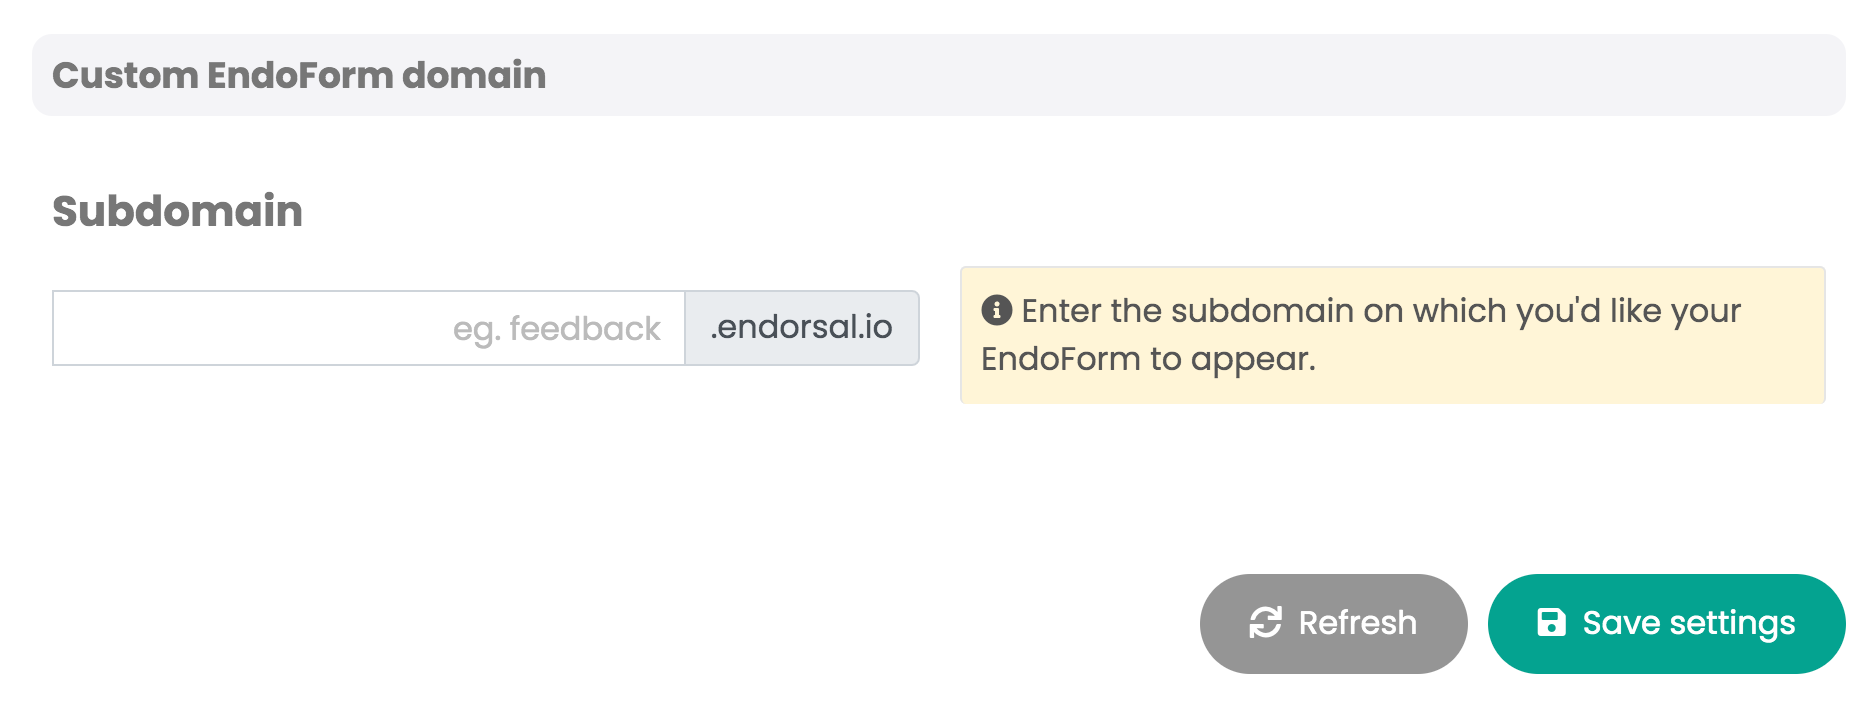Click the "EndoForm to appear." hint line

click(x=1148, y=359)
